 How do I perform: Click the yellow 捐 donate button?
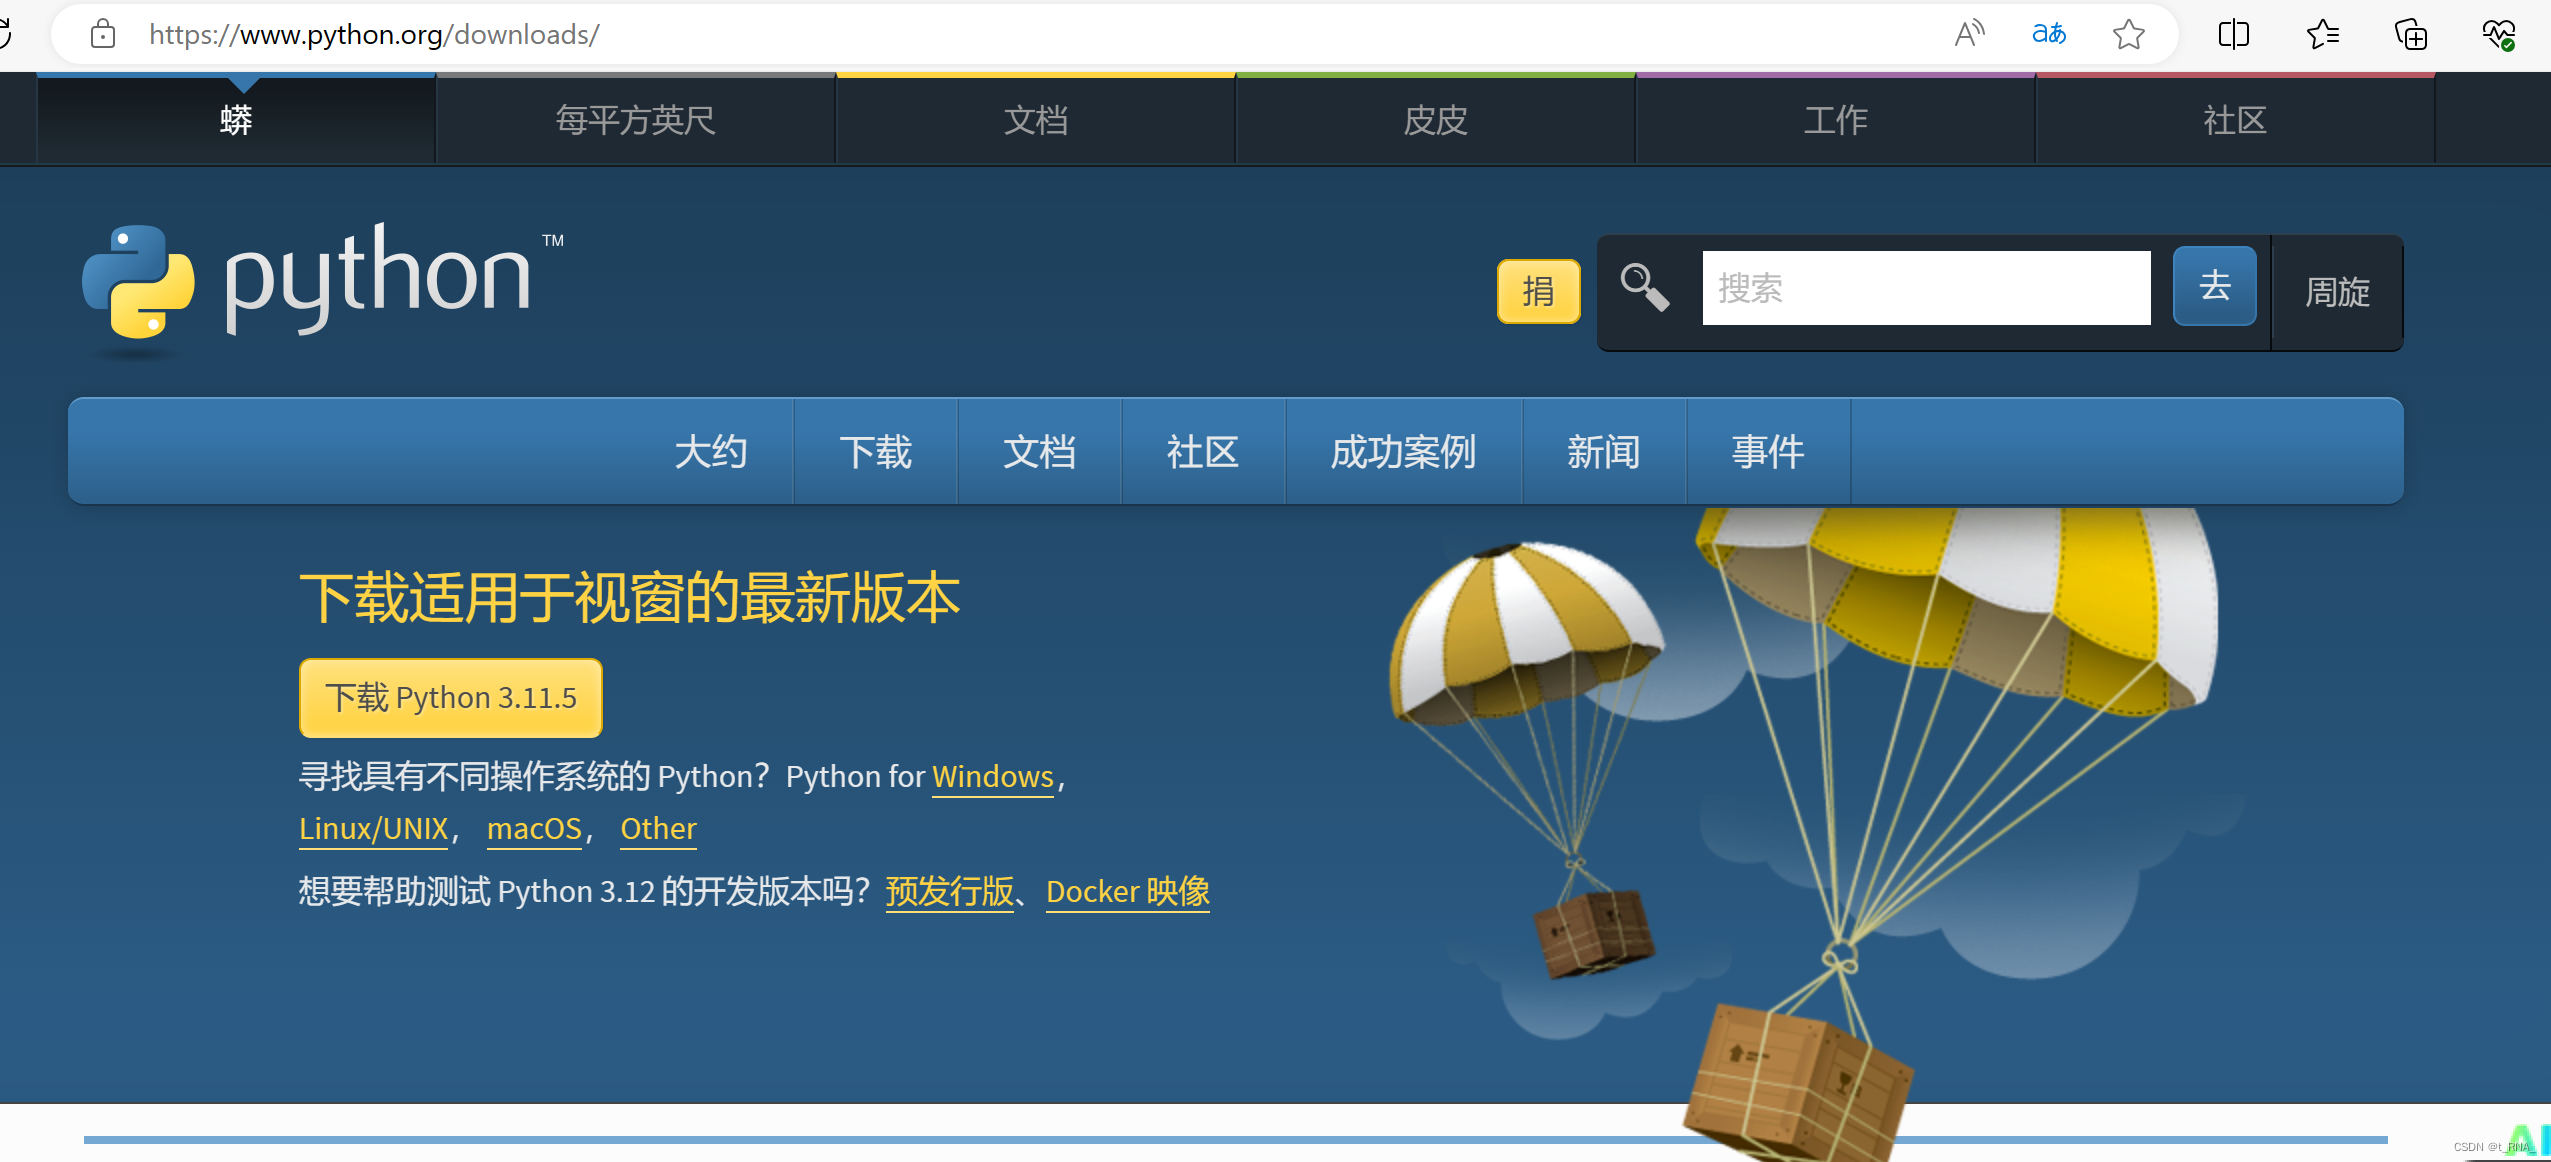pos(1538,291)
